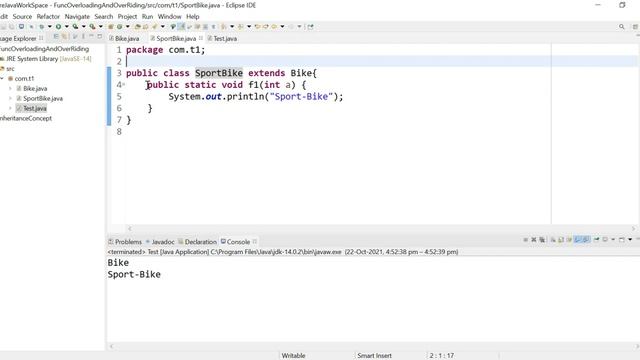The height and width of the screenshot is (360, 640).
Task: Click the Open Terminal monitor icon
Action: [x=21, y=27]
